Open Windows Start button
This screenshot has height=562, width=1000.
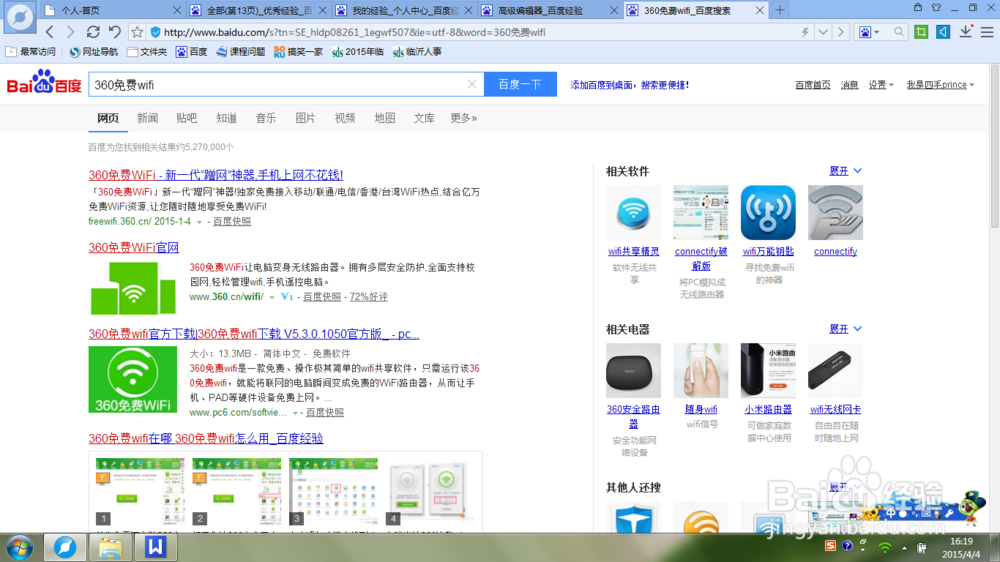20,547
